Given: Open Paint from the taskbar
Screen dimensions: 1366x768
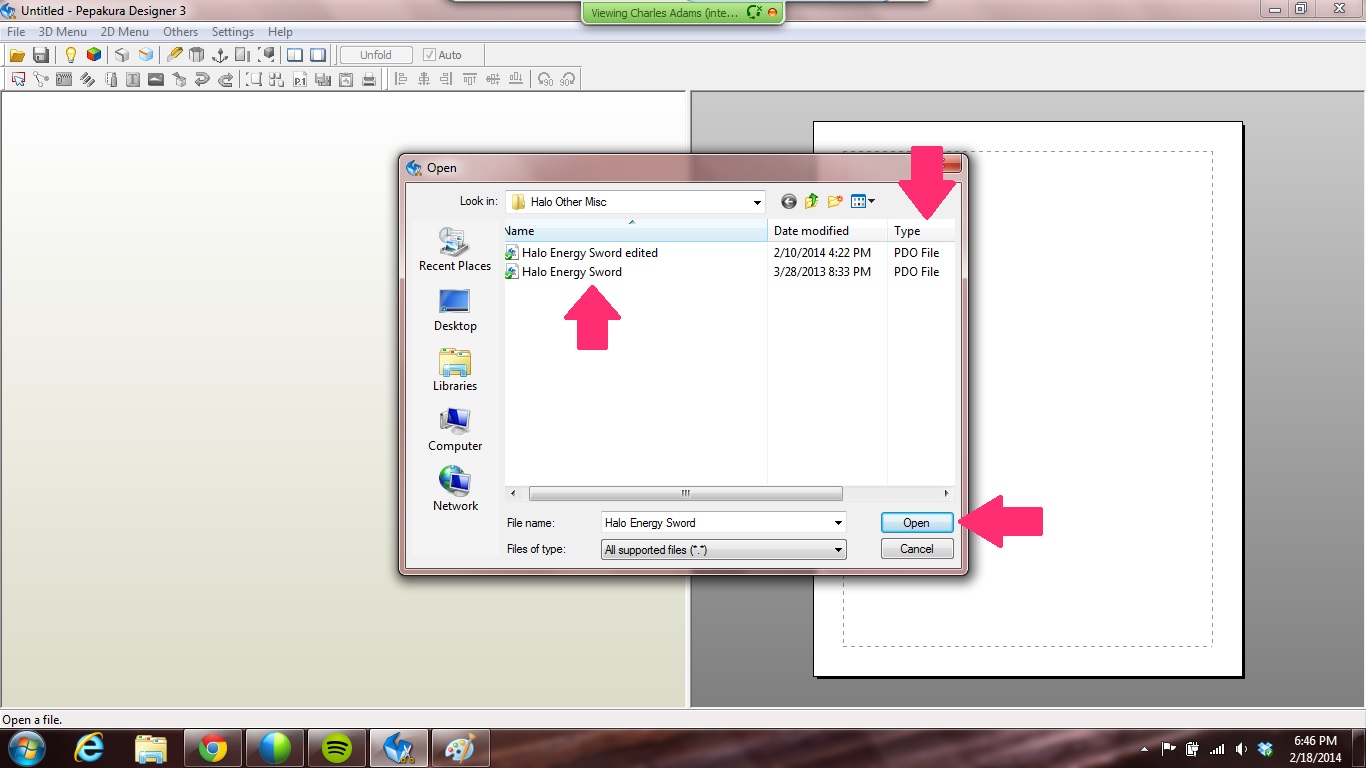Looking at the screenshot, I should pyautogui.click(x=461, y=748).
